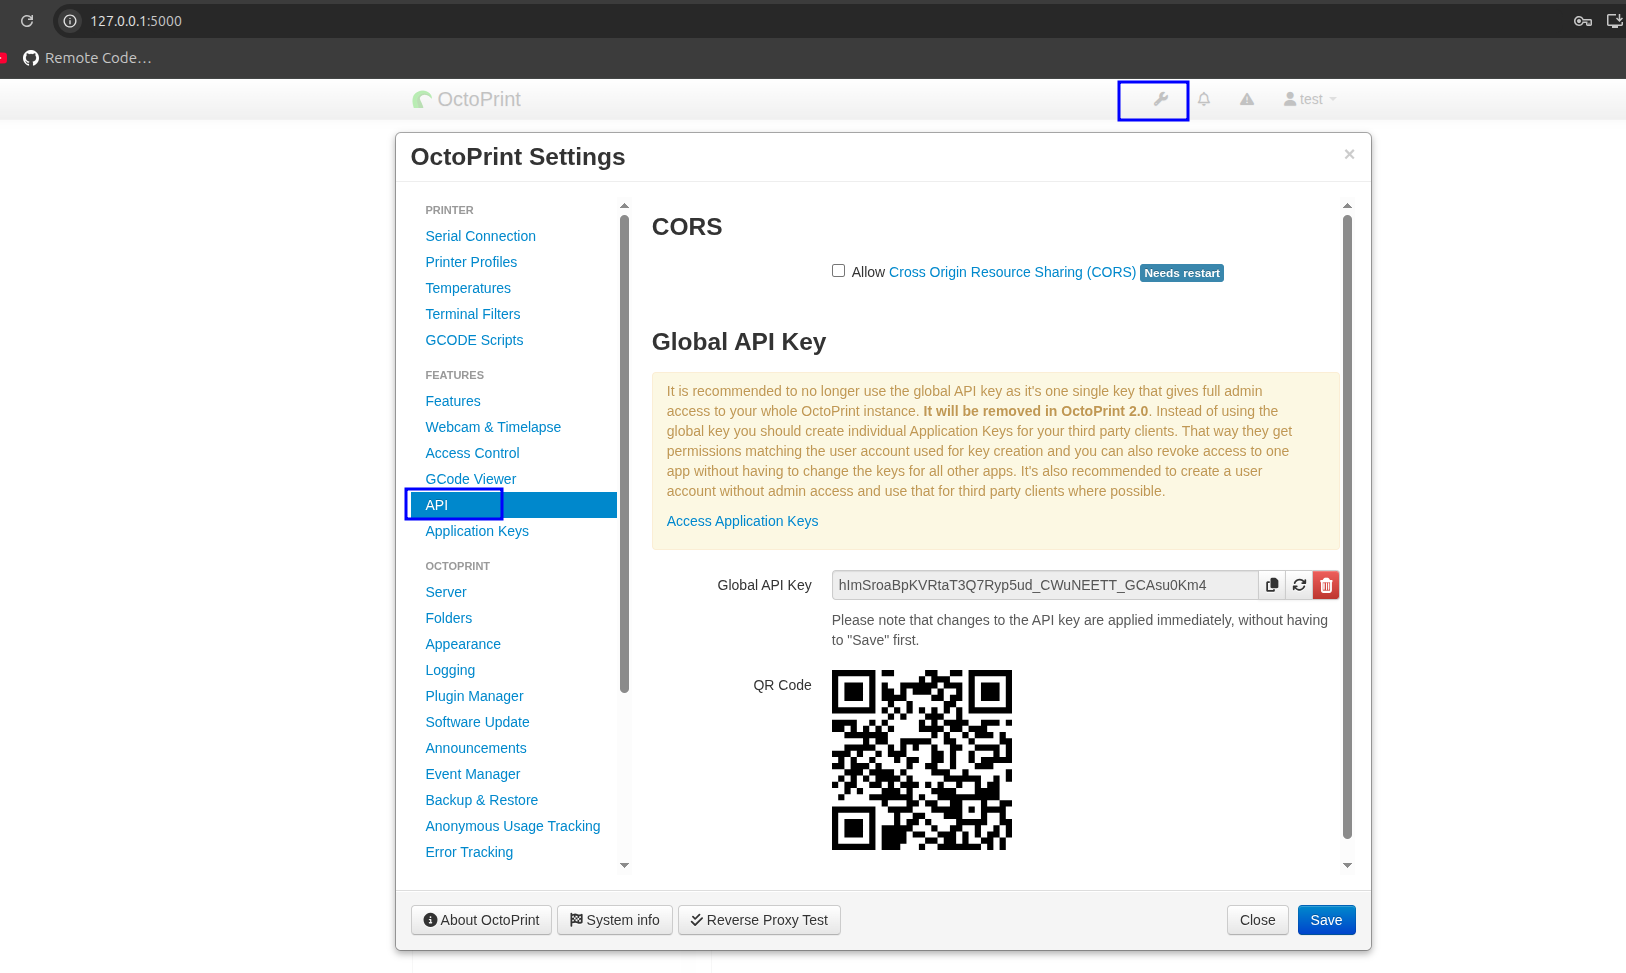Click the sidebar scroll down arrow
Screen dimensions: 1626x973
point(624,865)
